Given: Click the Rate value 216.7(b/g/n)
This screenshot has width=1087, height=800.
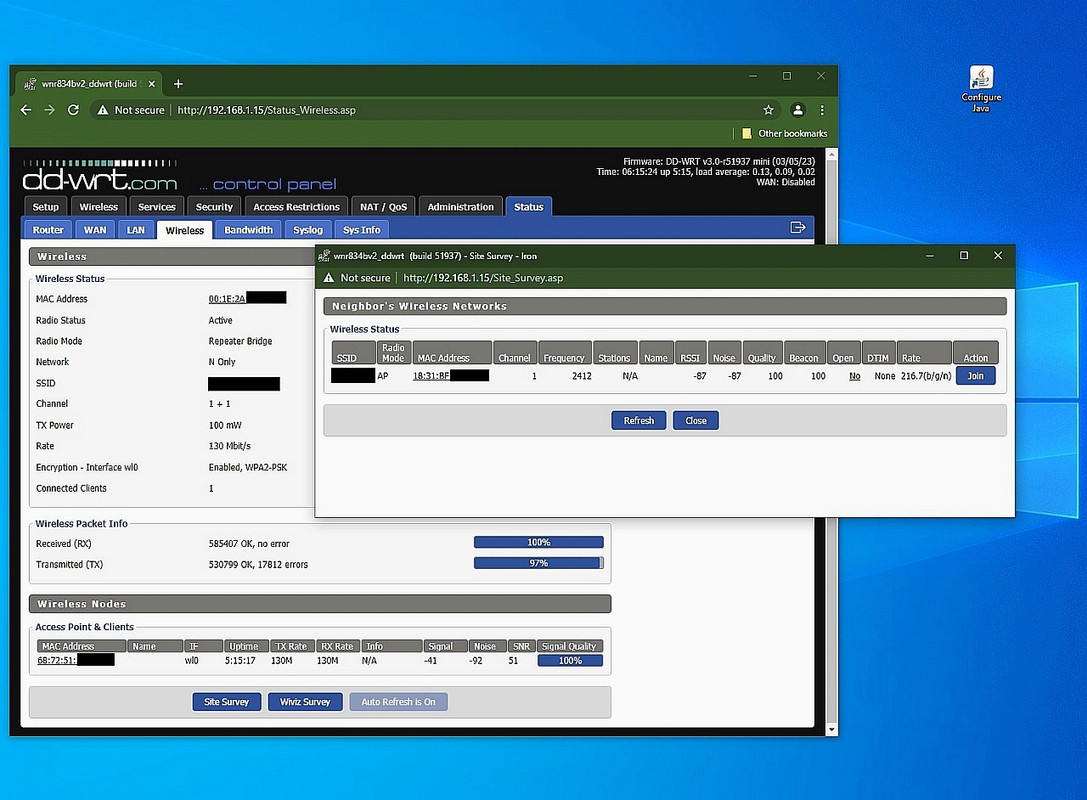Looking at the screenshot, I should [926, 376].
